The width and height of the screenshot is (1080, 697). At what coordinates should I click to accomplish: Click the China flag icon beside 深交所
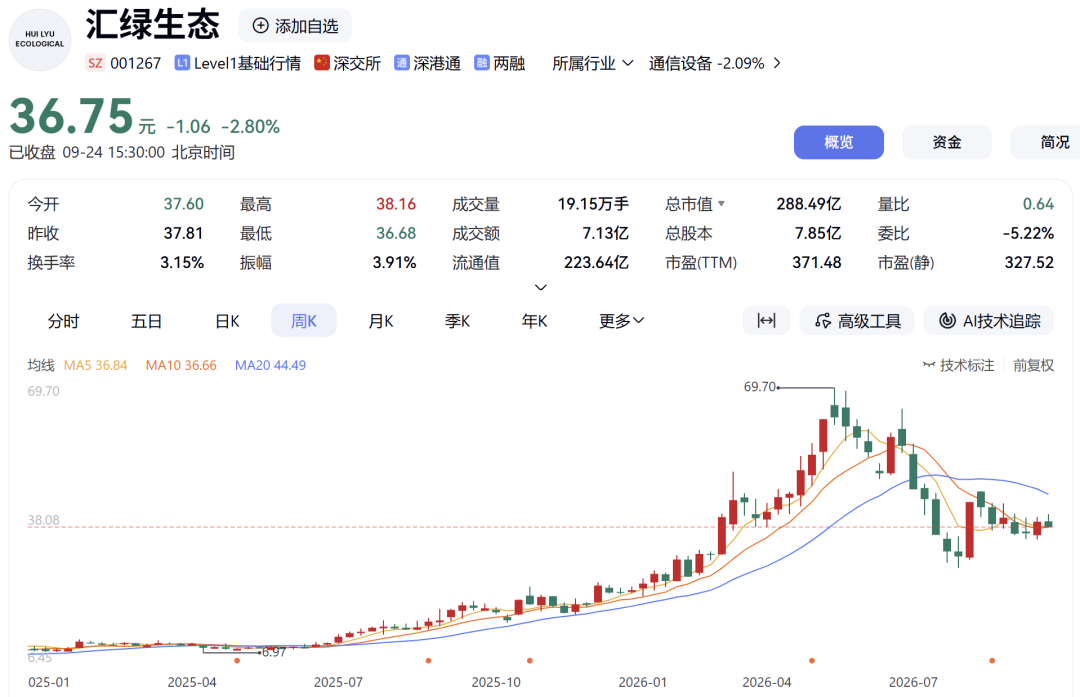tap(322, 63)
